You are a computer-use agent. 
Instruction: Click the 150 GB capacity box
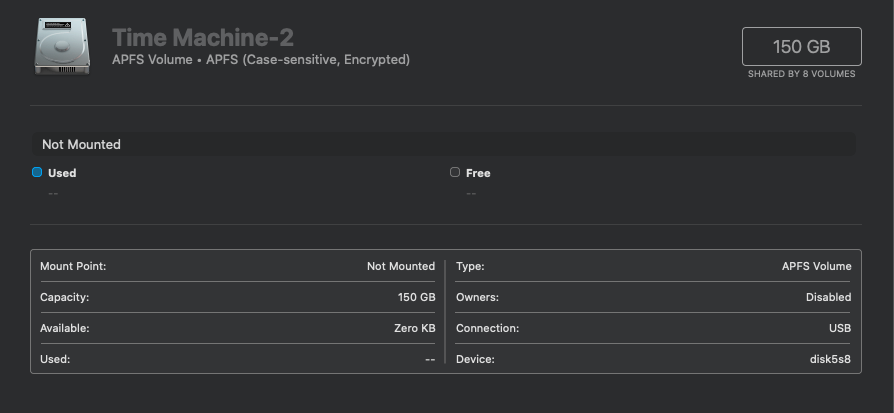coord(801,47)
